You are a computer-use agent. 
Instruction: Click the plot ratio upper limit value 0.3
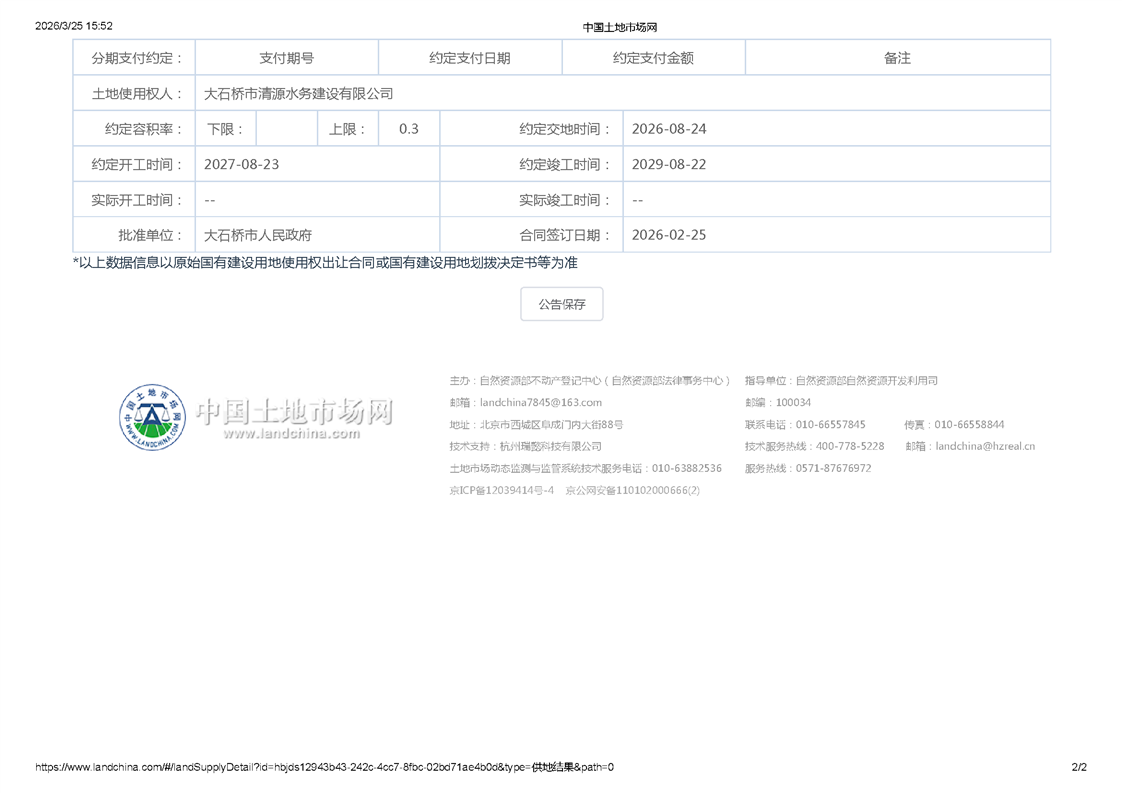(x=409, y=129)
